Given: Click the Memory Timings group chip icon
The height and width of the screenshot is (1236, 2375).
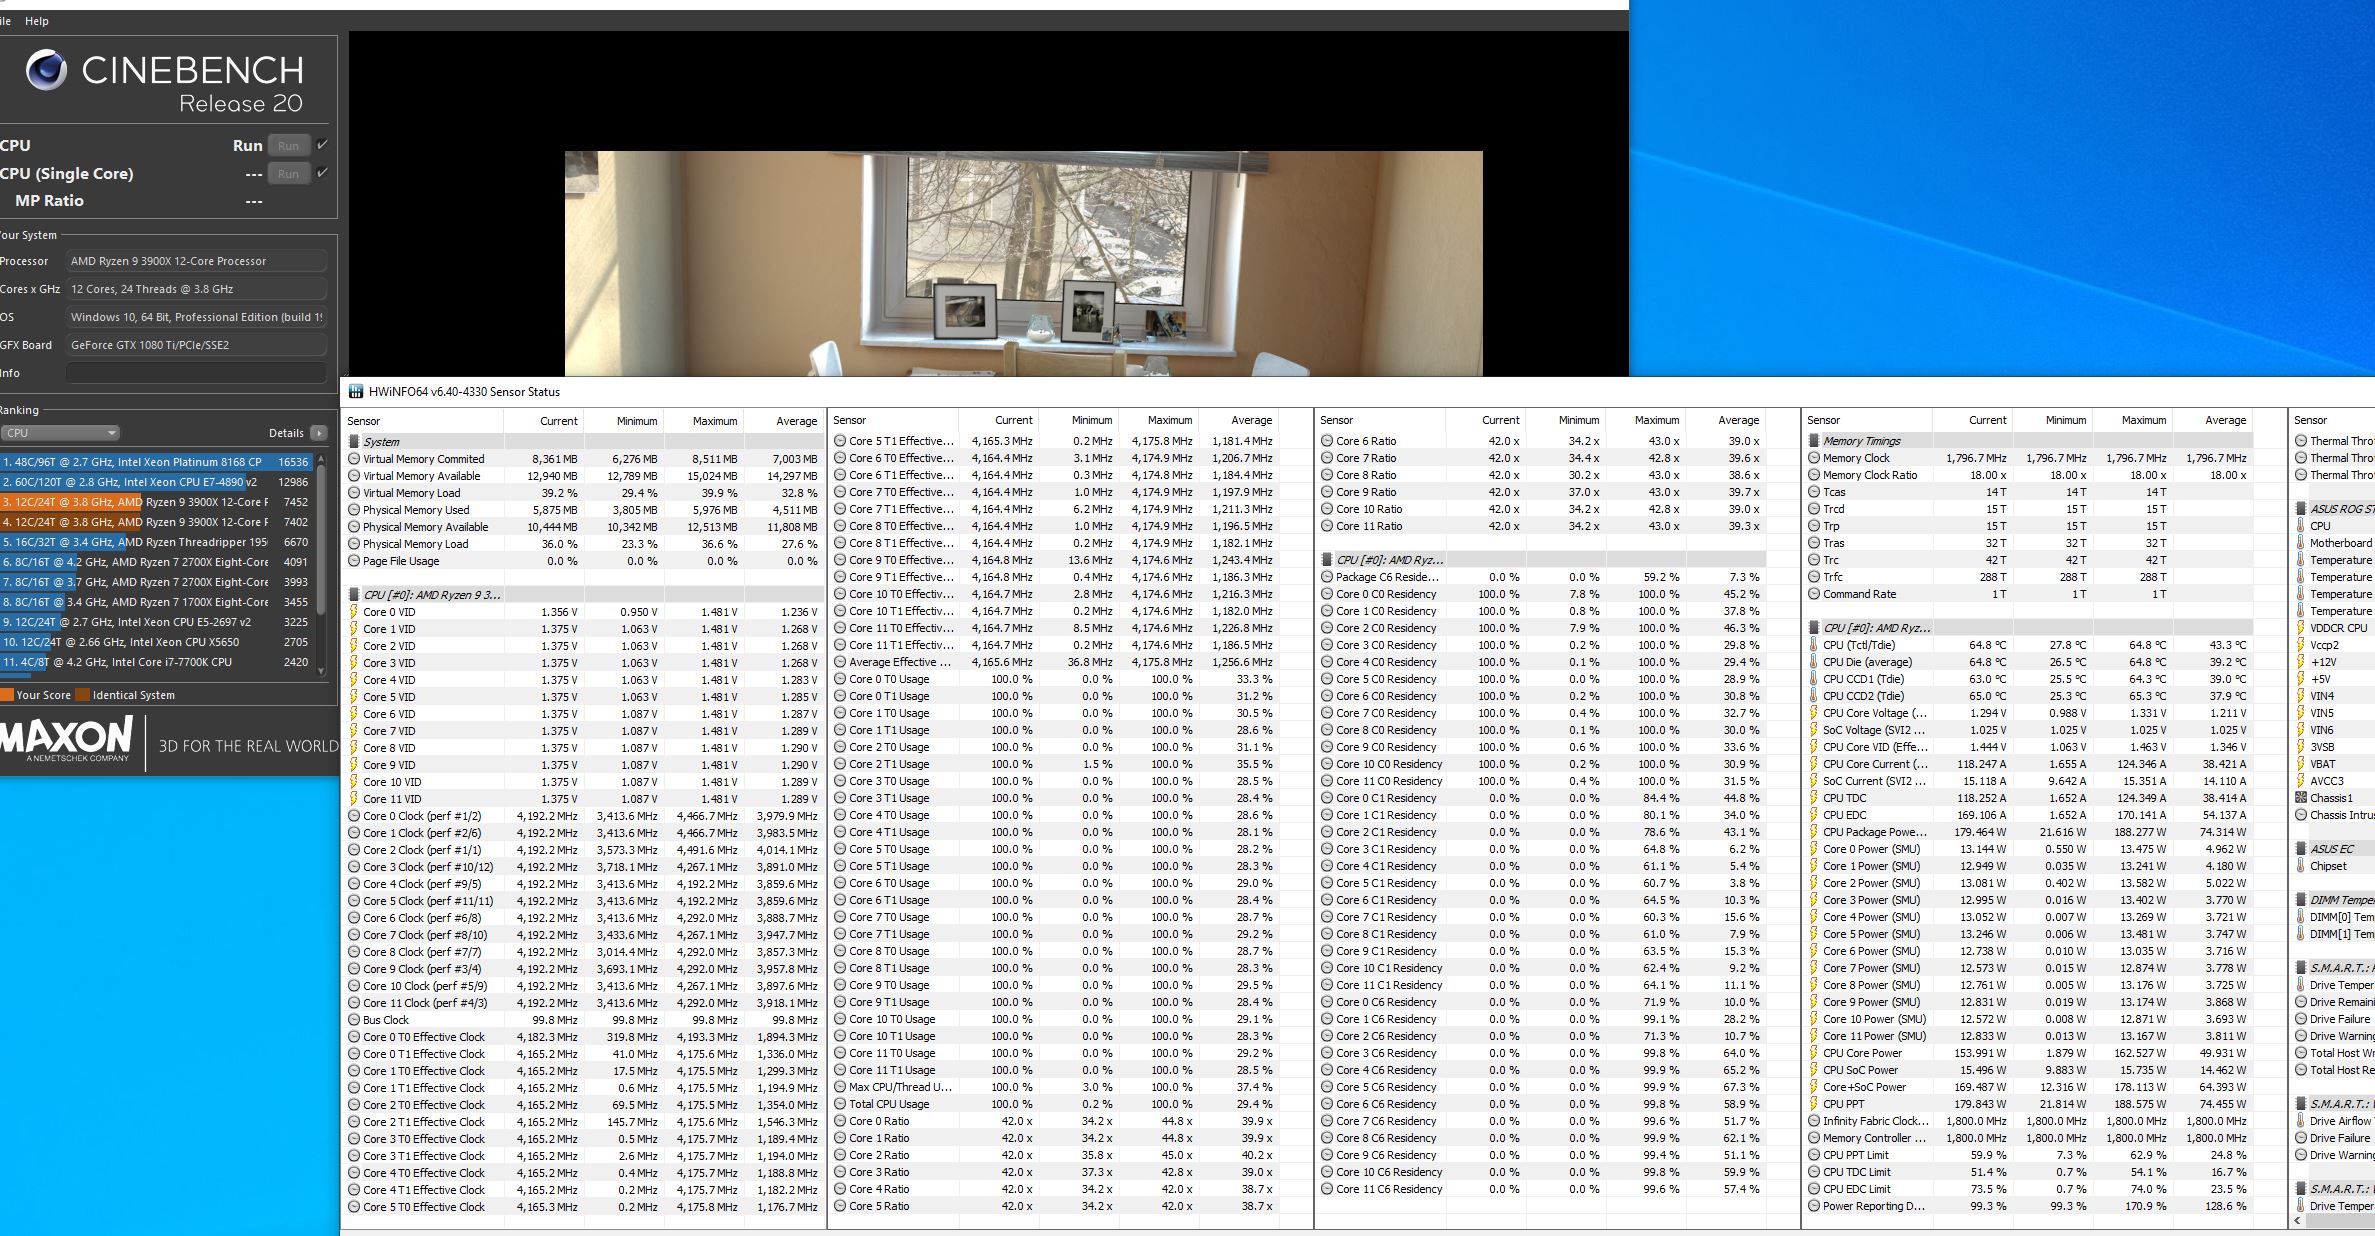Looking at the screenshot, I should 1813,441.
